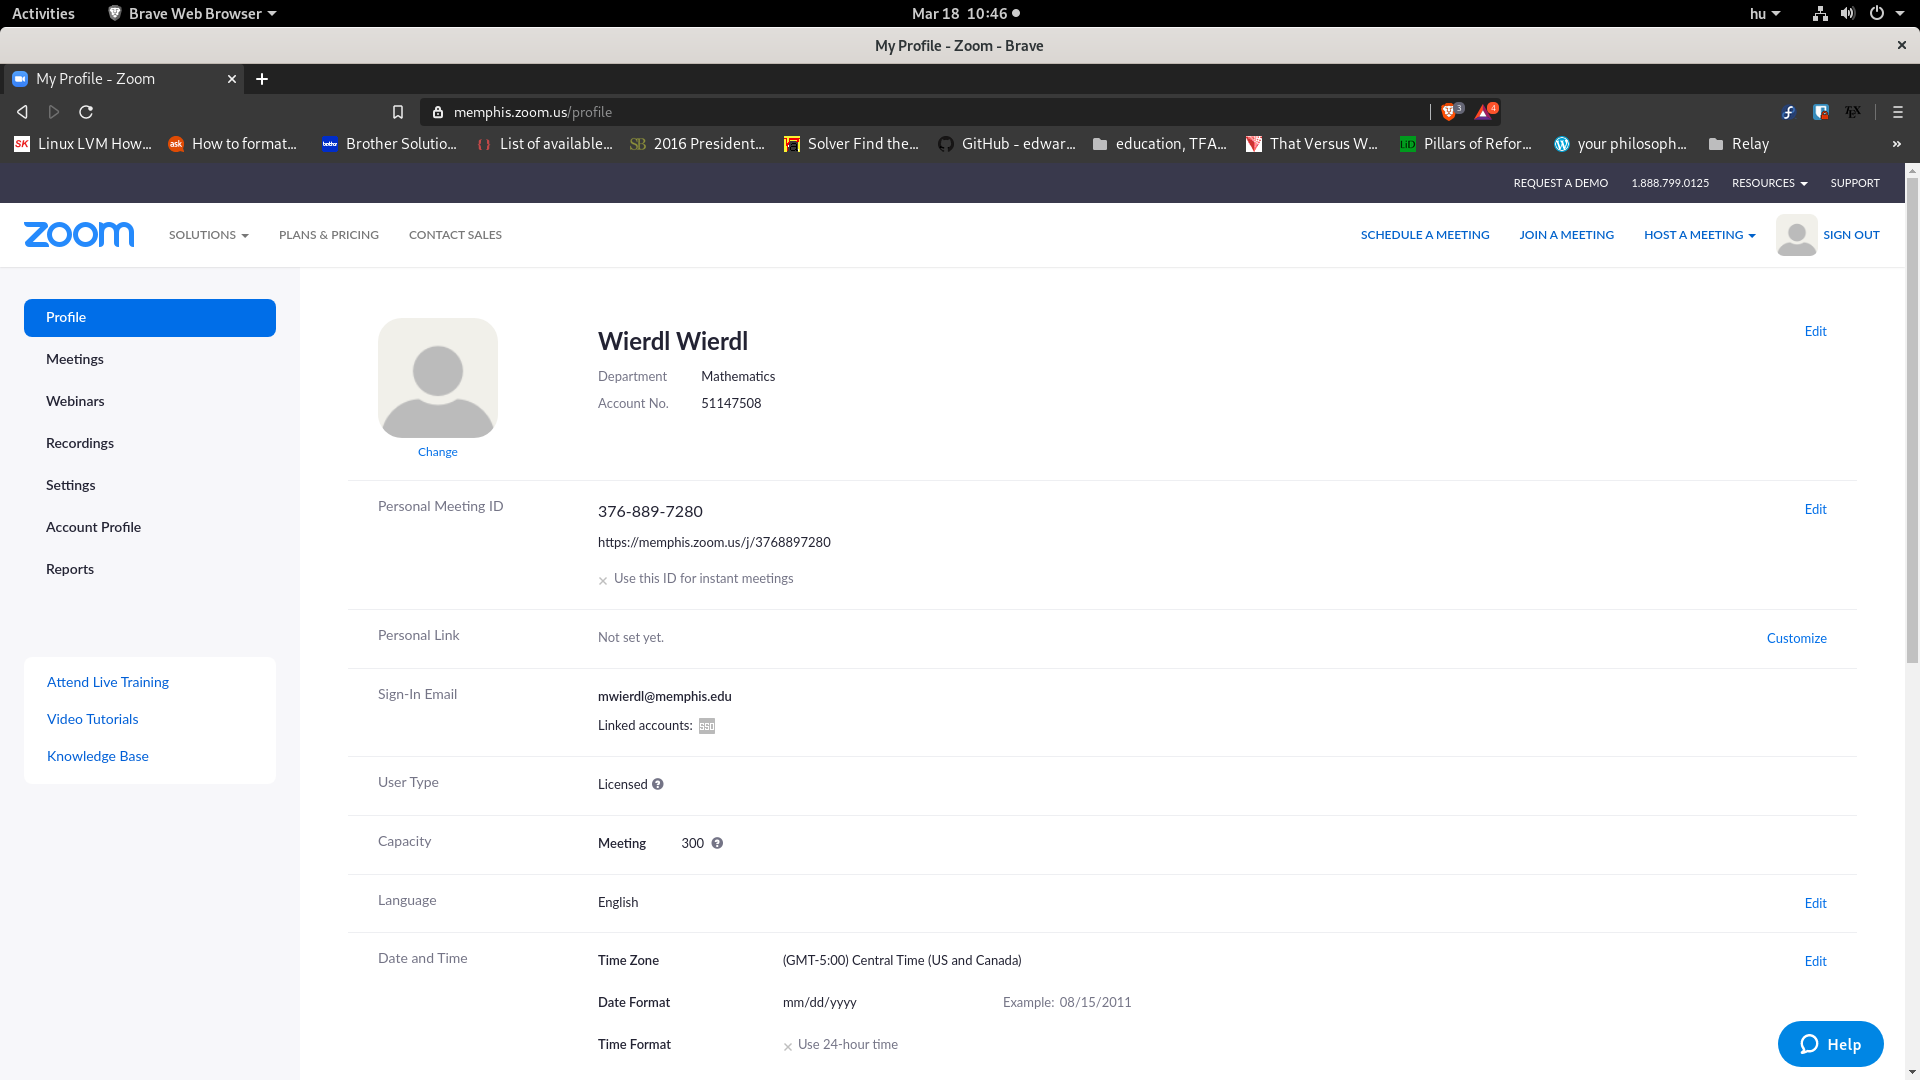Viewport: 1920px width, 1080px height.
Task: Click Request a Demo
Action: pyautogui.click(x=1560, y=183)
